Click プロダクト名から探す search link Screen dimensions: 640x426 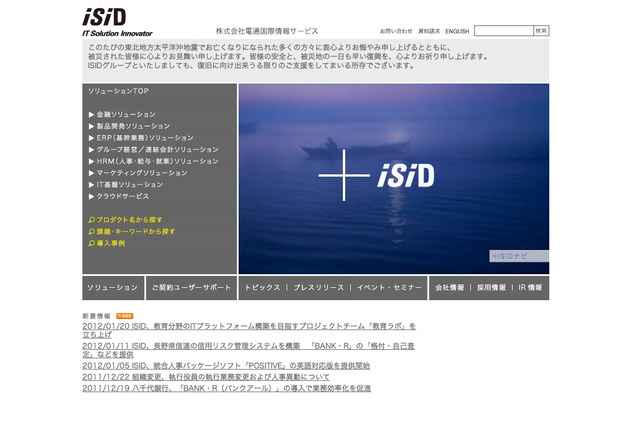[125, 220]
